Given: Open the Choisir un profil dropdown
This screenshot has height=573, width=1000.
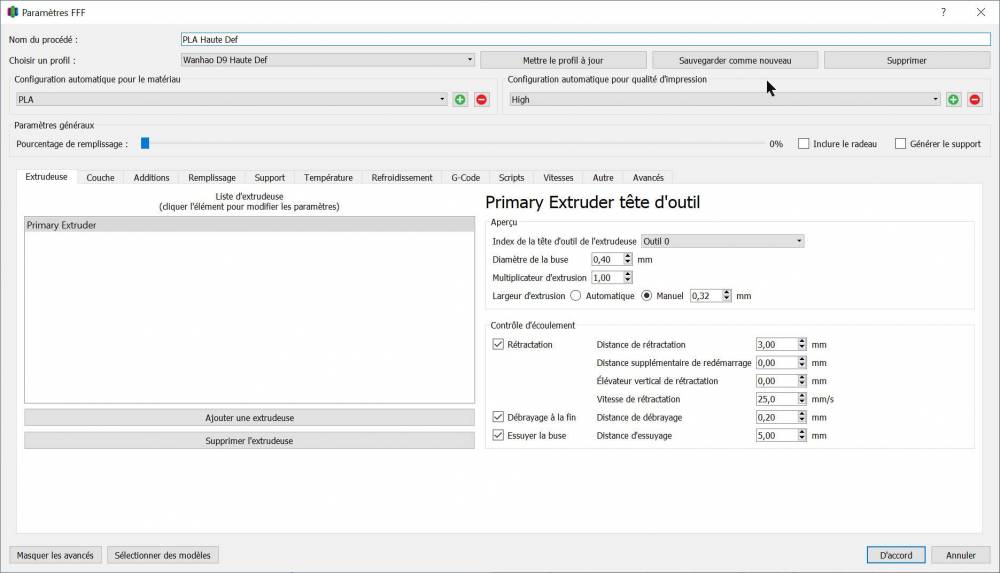Looking at the screenshot, I should (x=328, y=60).
